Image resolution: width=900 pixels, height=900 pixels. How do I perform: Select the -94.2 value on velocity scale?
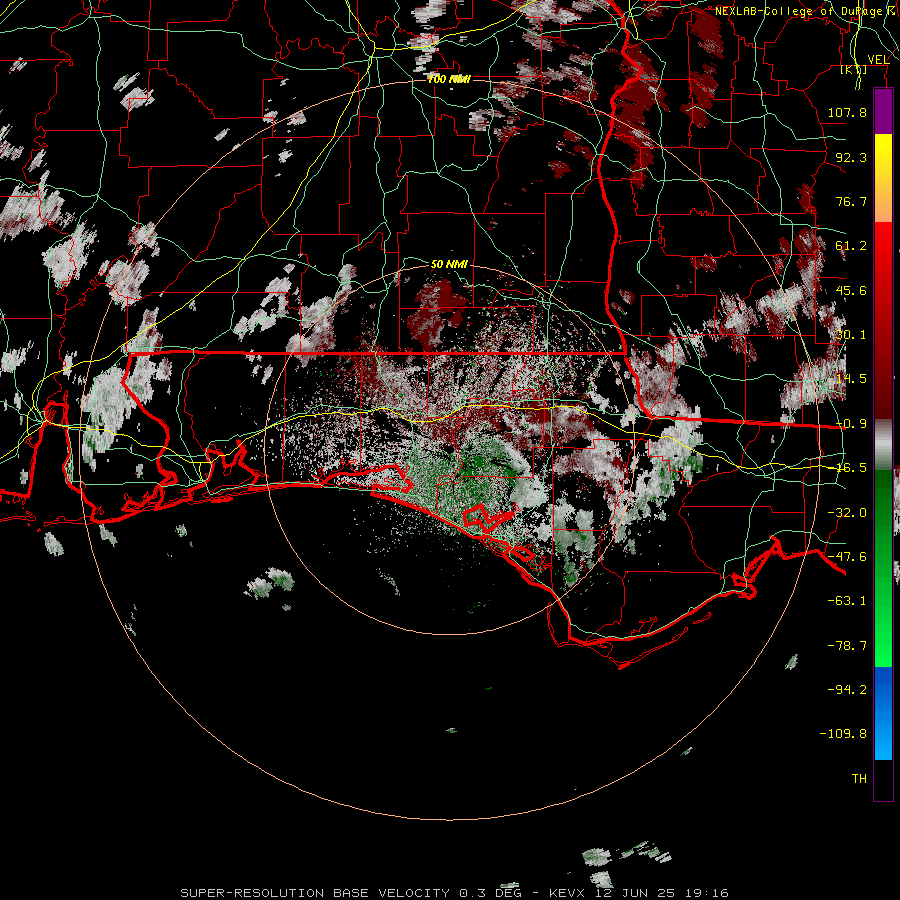[847, 690]
